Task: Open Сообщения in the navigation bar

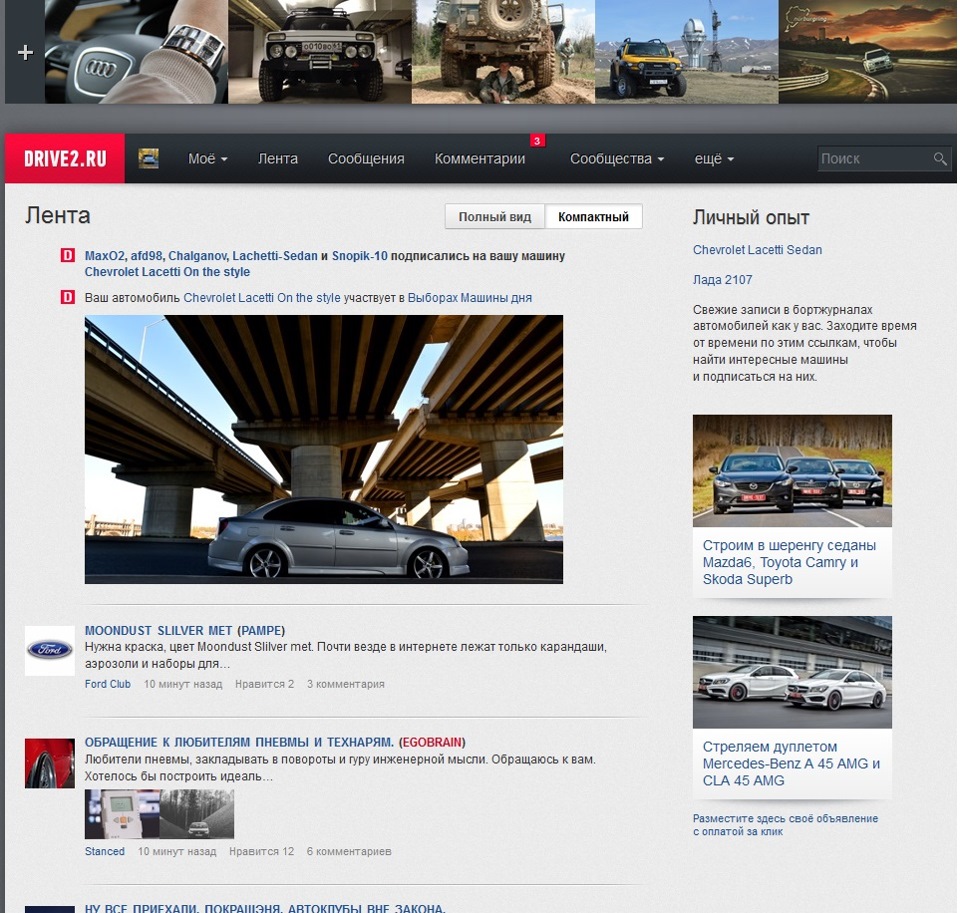Action: pos(366,159)
